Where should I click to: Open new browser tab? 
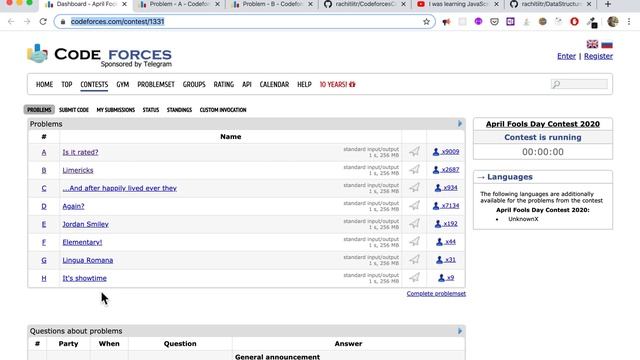pos(608,4)
